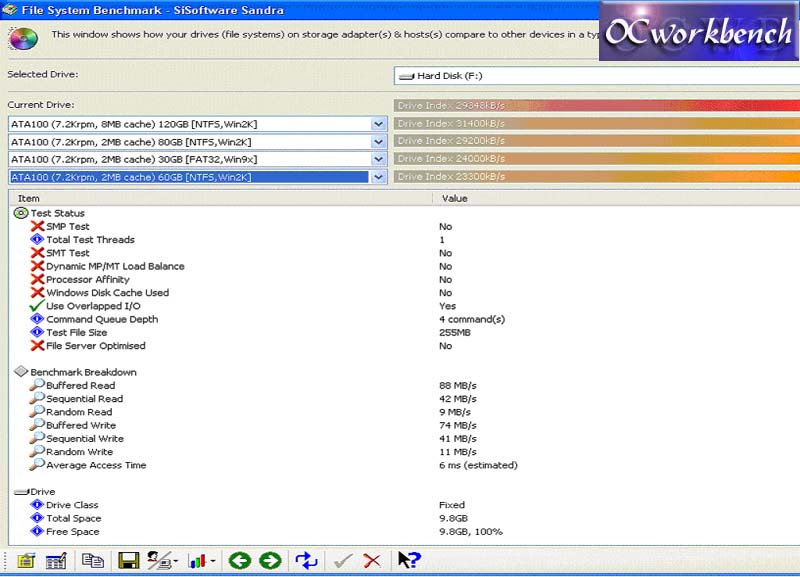
Task: Select the Total Test Threads row
Action: [404, 240]
